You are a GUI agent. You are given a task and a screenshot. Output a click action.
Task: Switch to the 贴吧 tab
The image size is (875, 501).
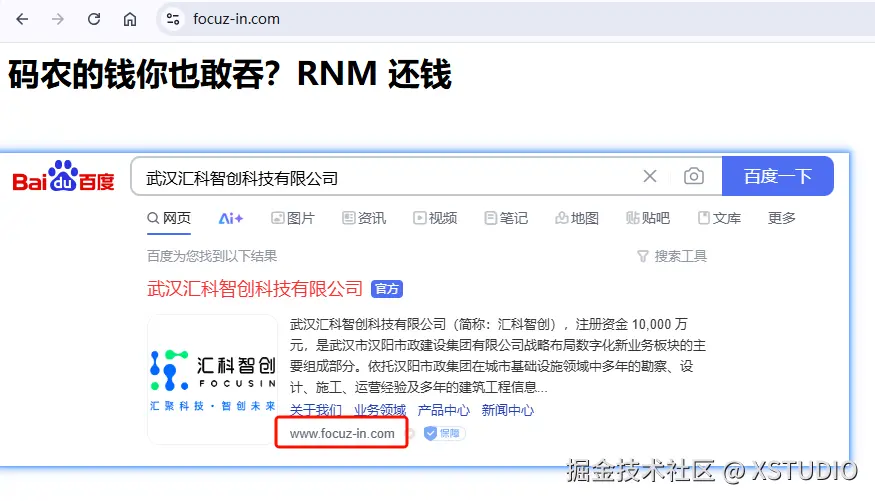(x=648, y=218)
